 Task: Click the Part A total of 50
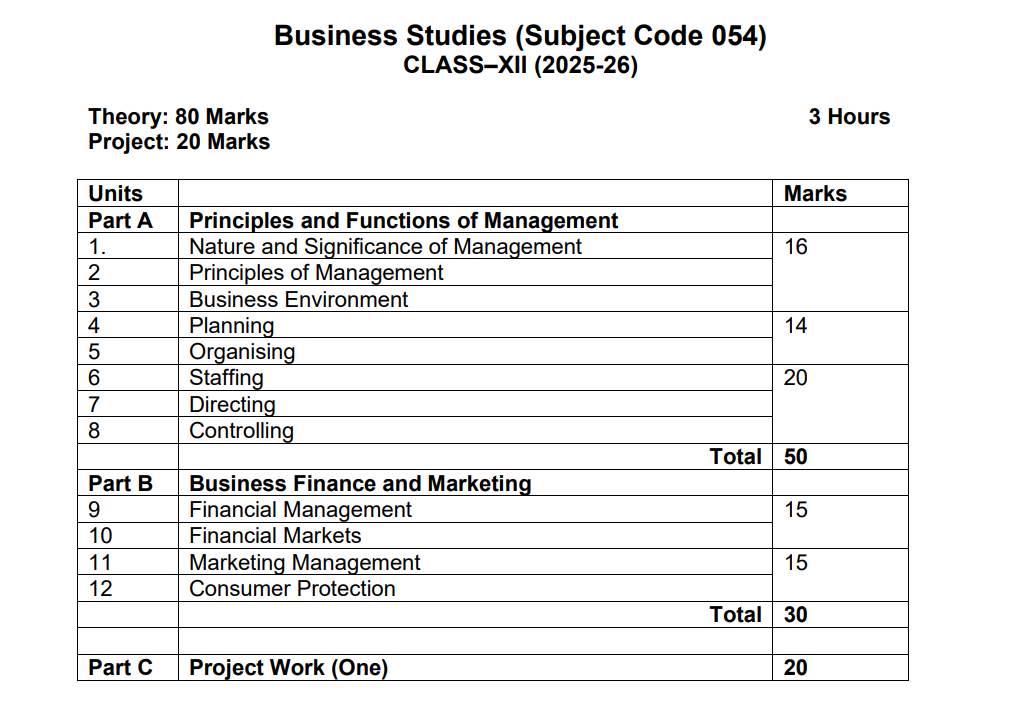(x=796, y=457)
